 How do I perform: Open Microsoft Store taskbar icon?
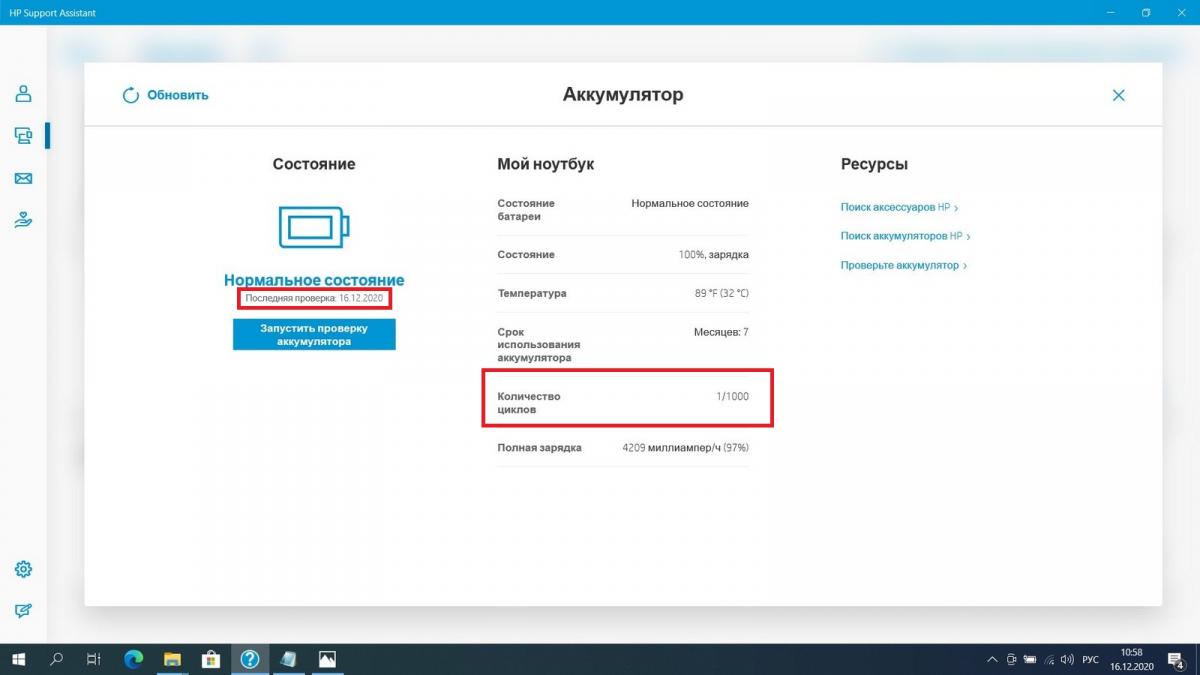211,659
